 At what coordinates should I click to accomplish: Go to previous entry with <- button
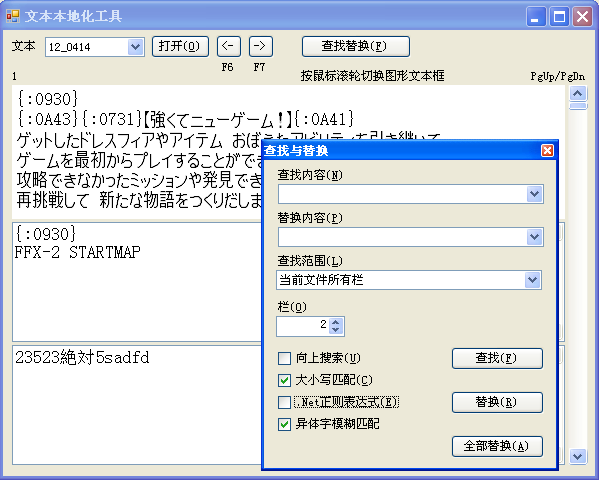coord(229,47)
